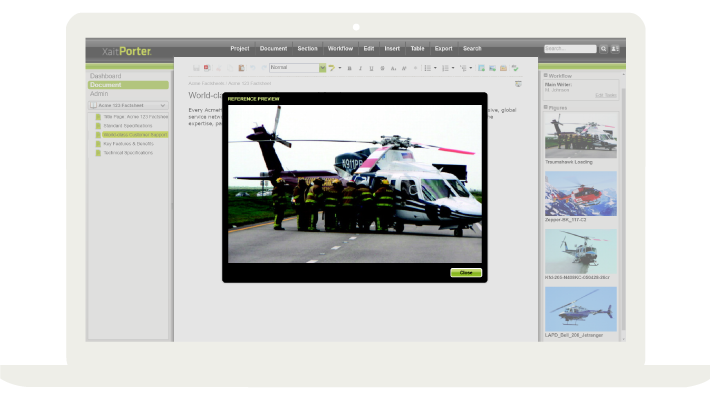The image size is (710, 399).
Task: Toggle italic formatting
Action: point(360,68)
